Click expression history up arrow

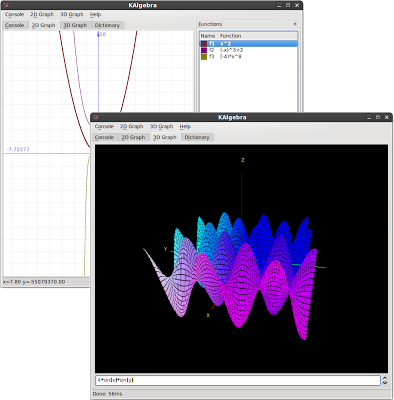[x=385, y=378]
